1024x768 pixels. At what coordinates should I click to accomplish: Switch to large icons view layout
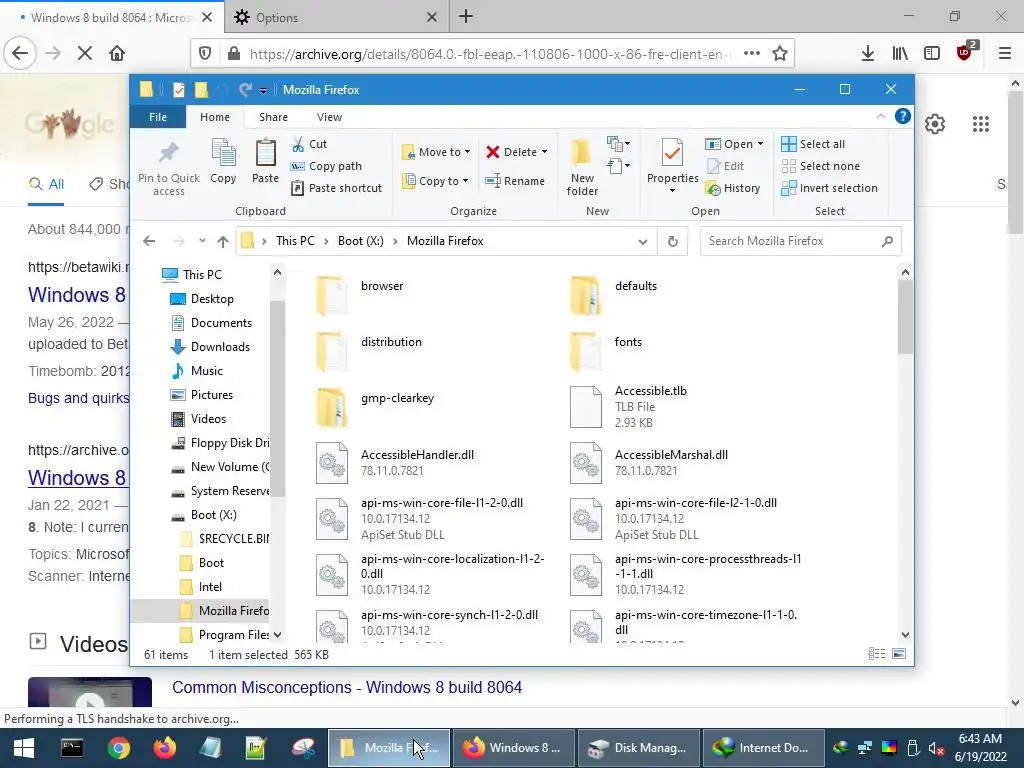coord(899,654)
